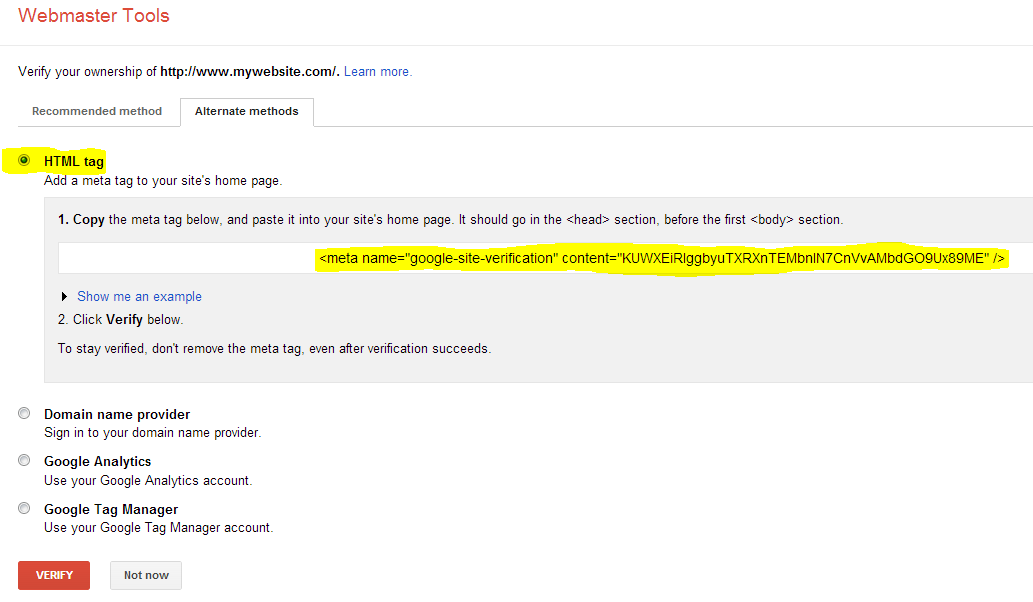Select the Domain name provider radio button

24,413
